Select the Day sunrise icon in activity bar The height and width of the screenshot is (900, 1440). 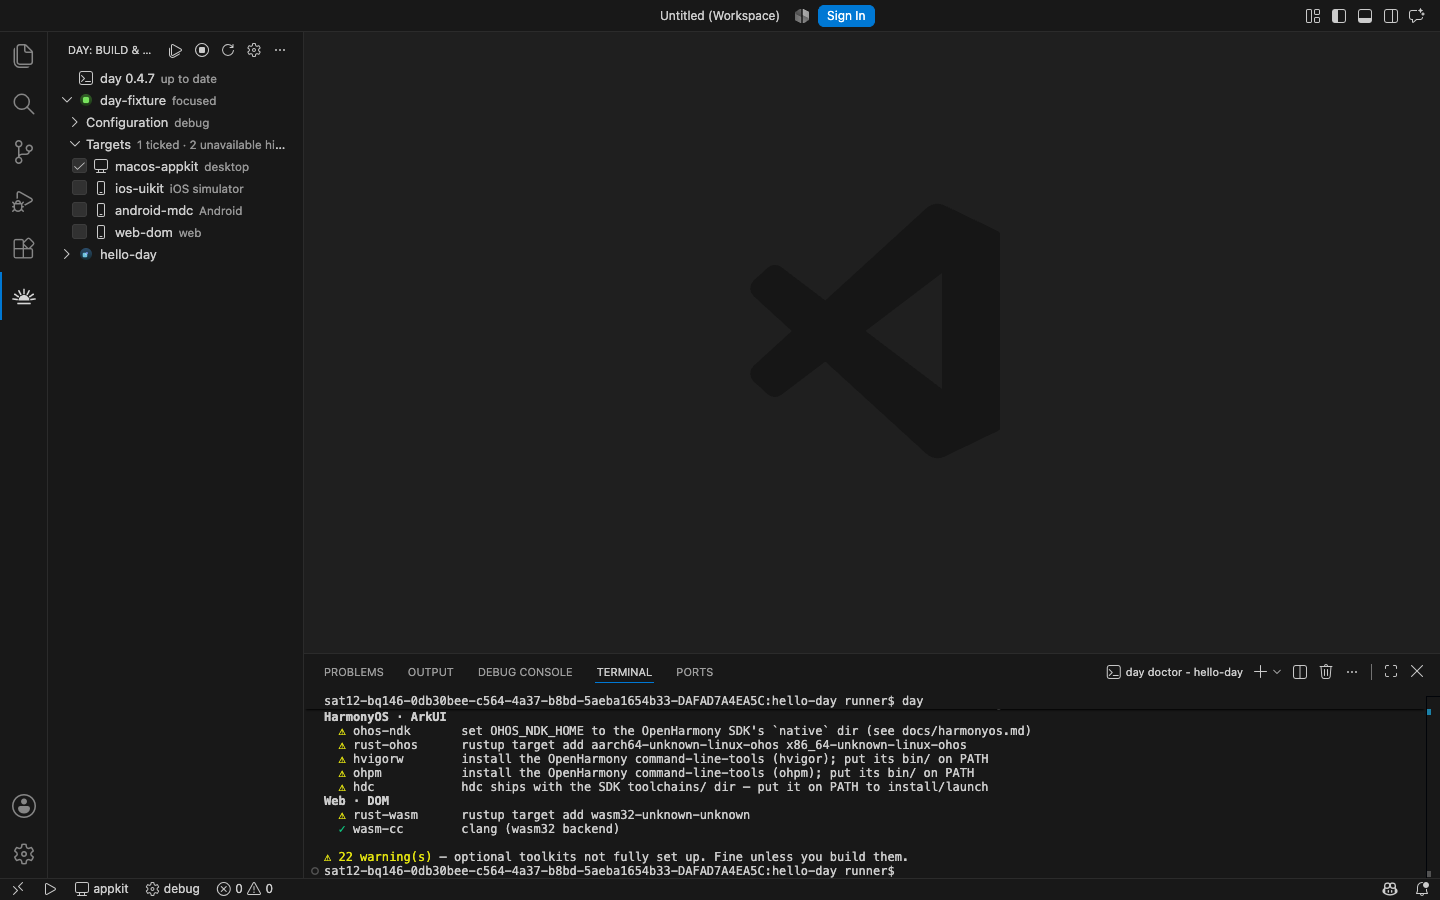[x=24, y=296]
